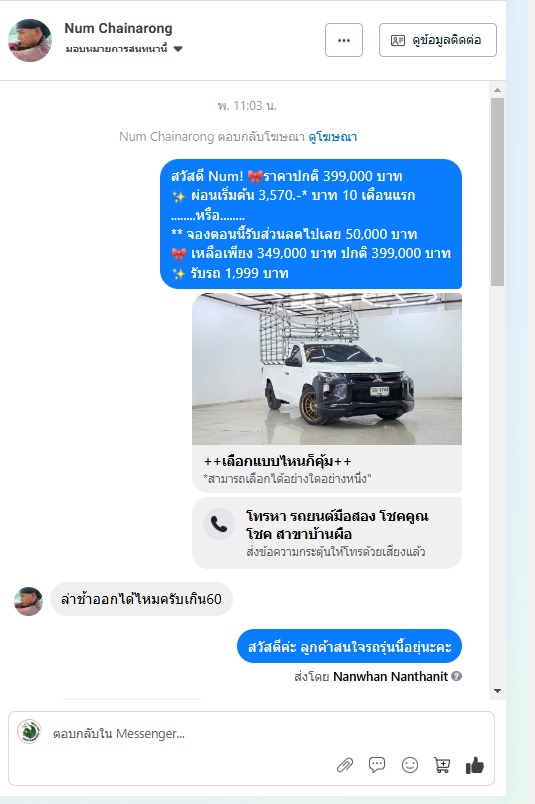Click the help question mark beside Nanwhan Nanthanit

[457, 676]
